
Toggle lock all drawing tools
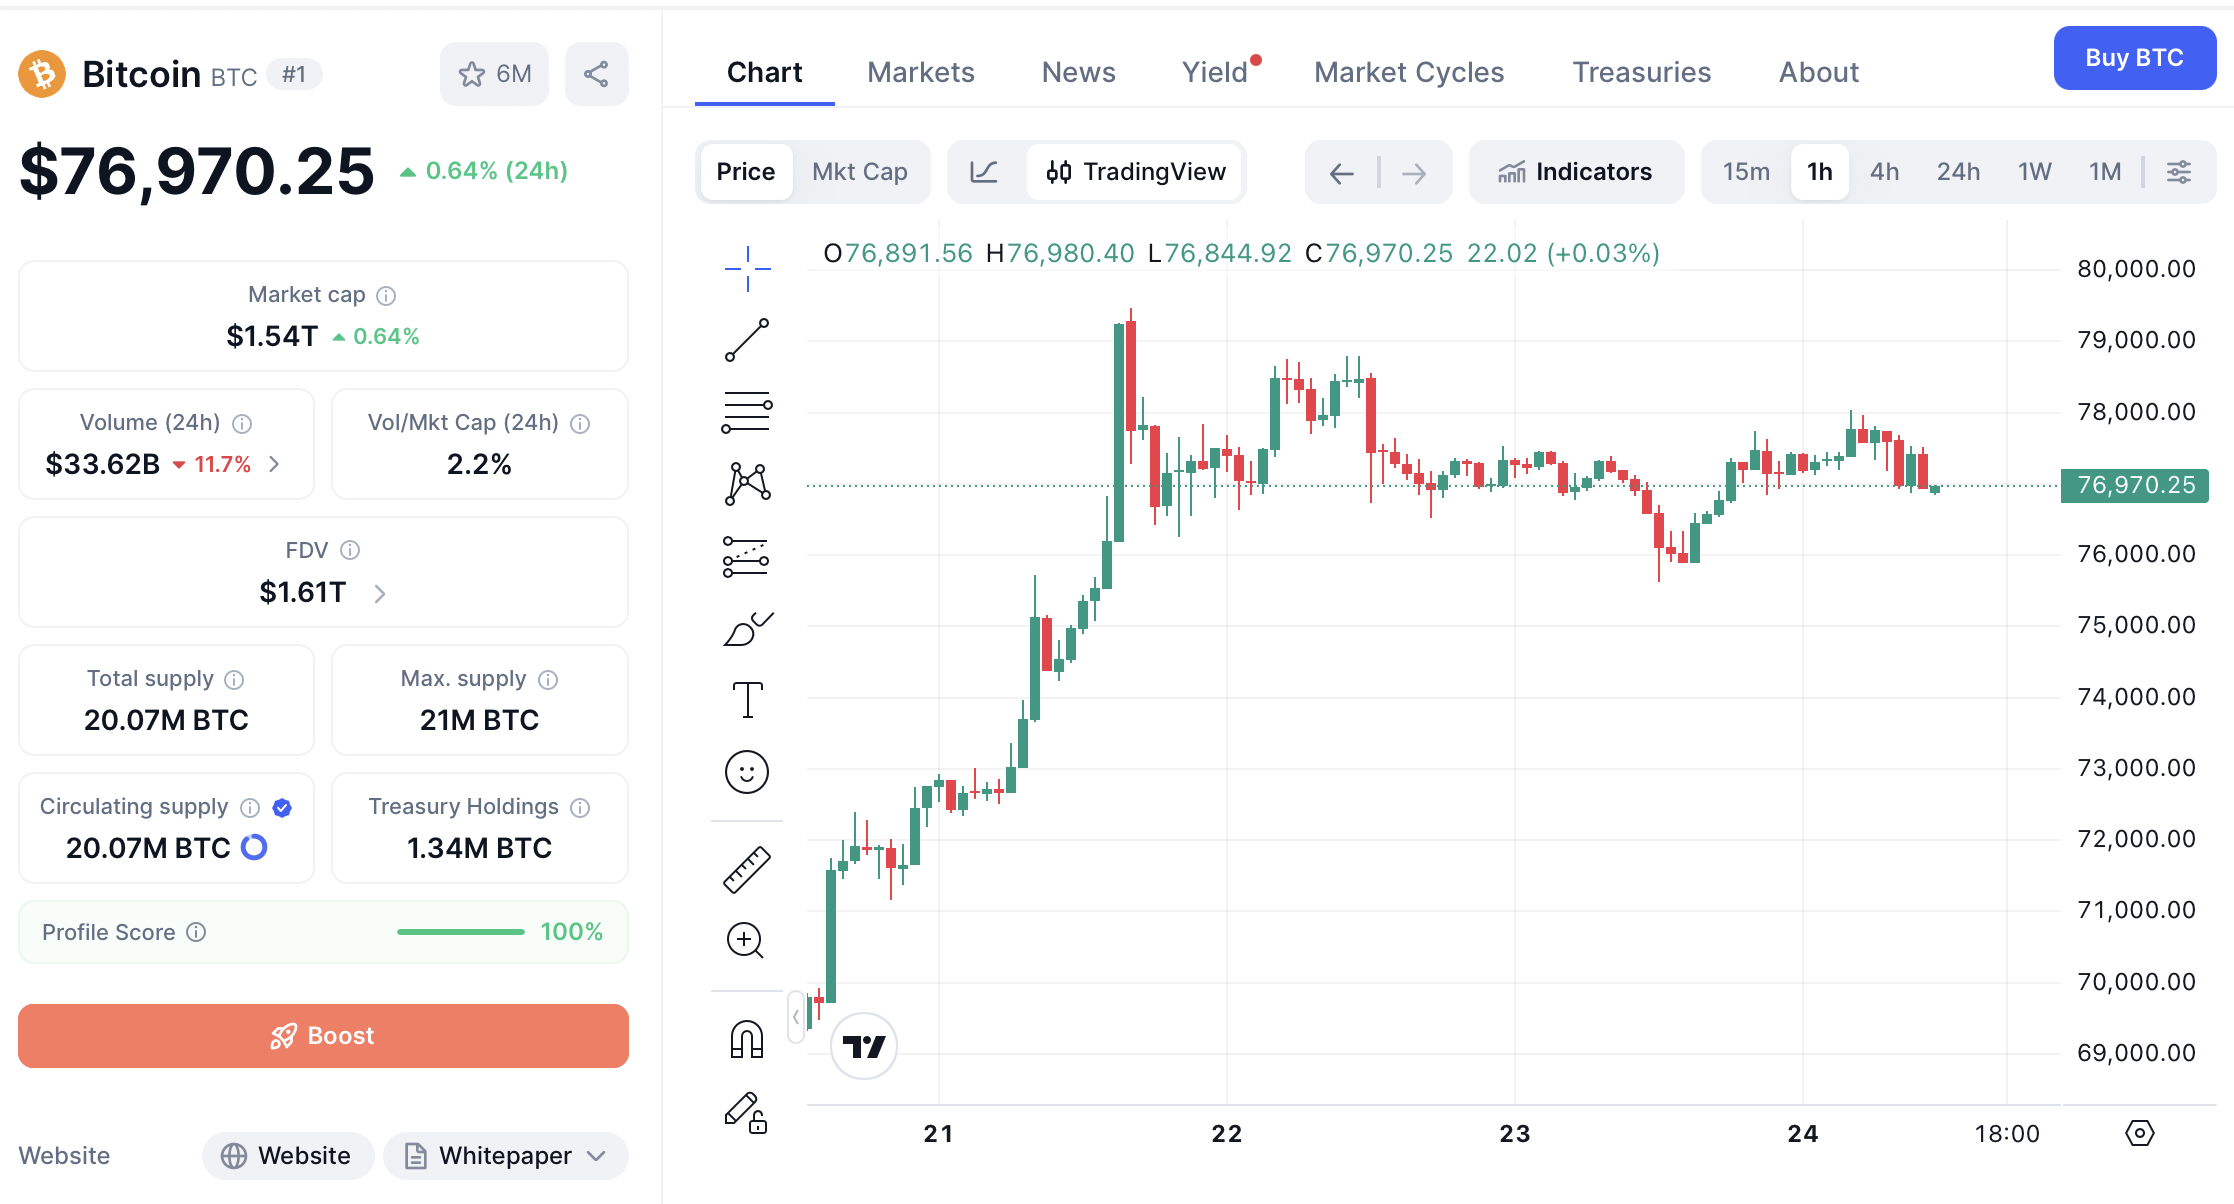(x=747, y=1112)
